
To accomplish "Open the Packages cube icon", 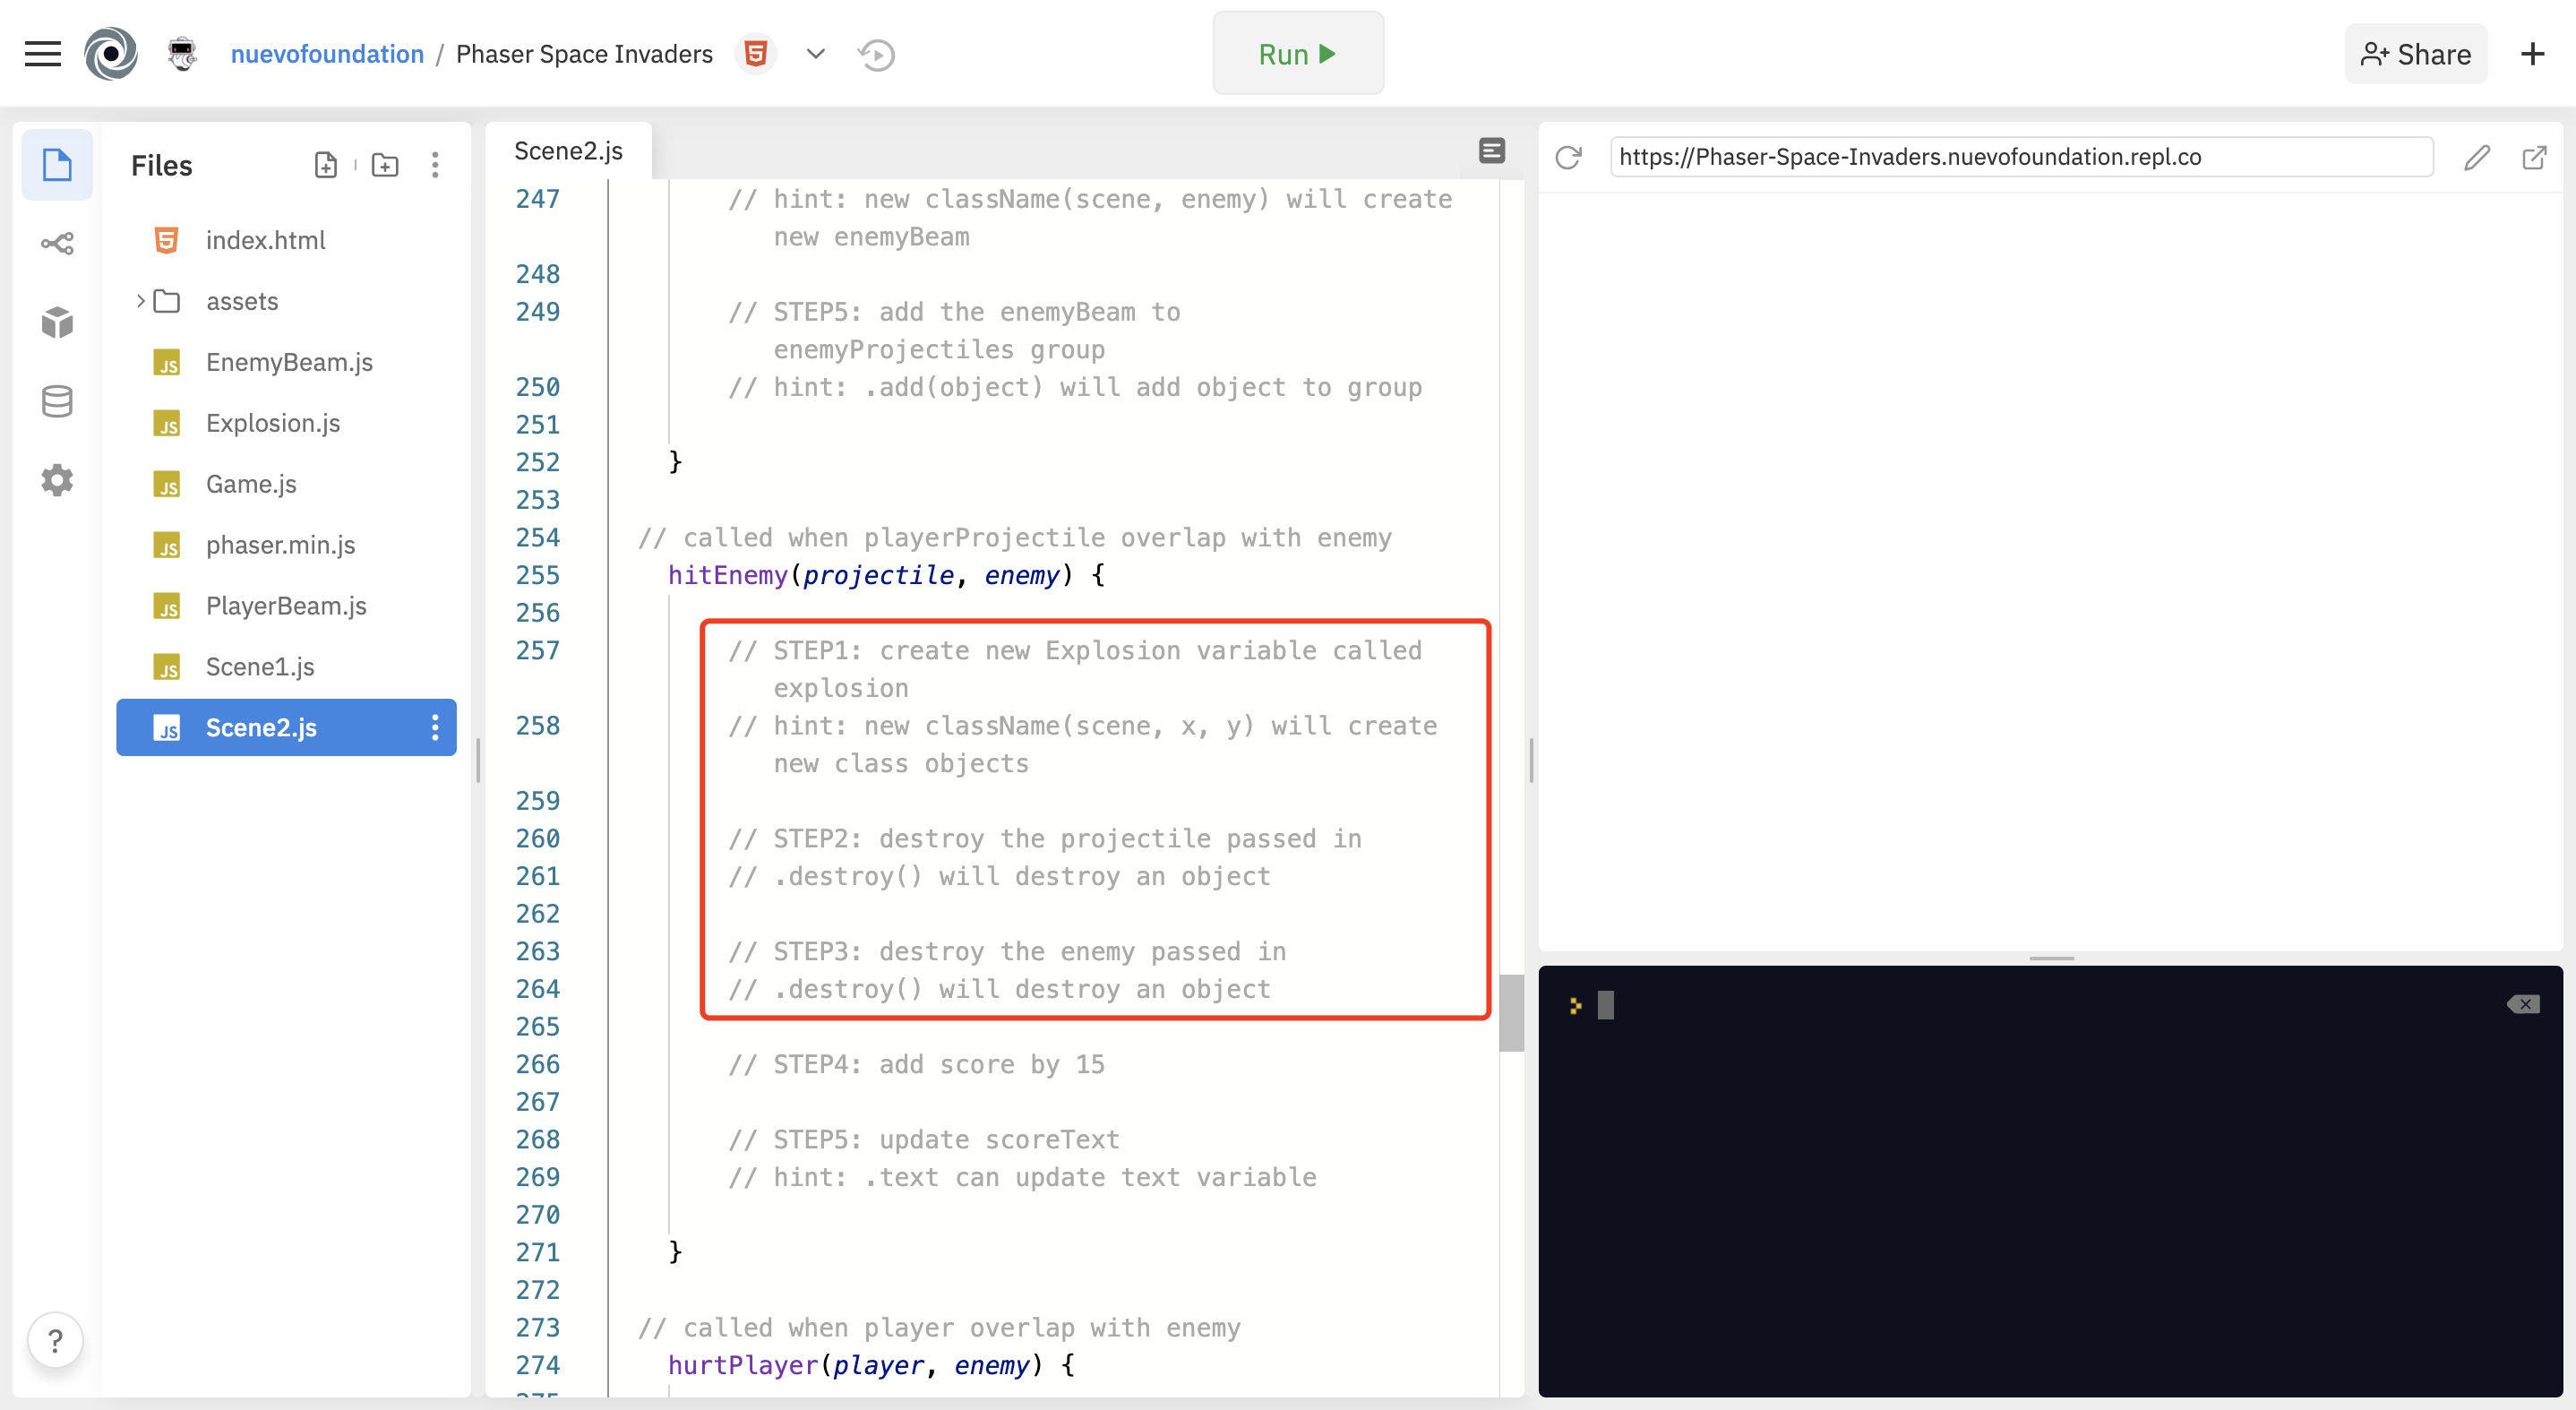I will pyautogui.click(x=57, y=322).
